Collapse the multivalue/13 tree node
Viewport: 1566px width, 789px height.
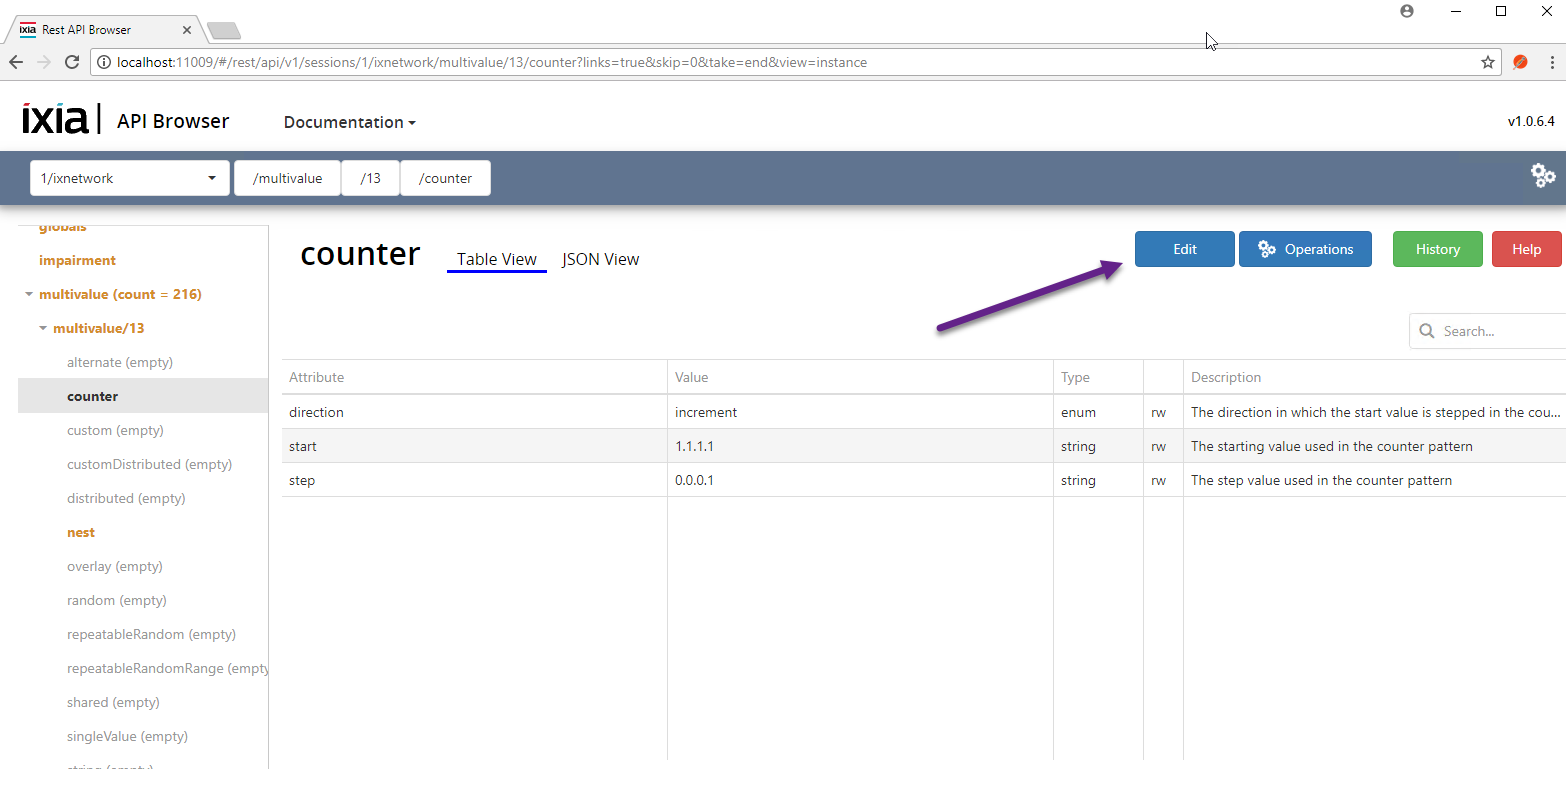43,329
